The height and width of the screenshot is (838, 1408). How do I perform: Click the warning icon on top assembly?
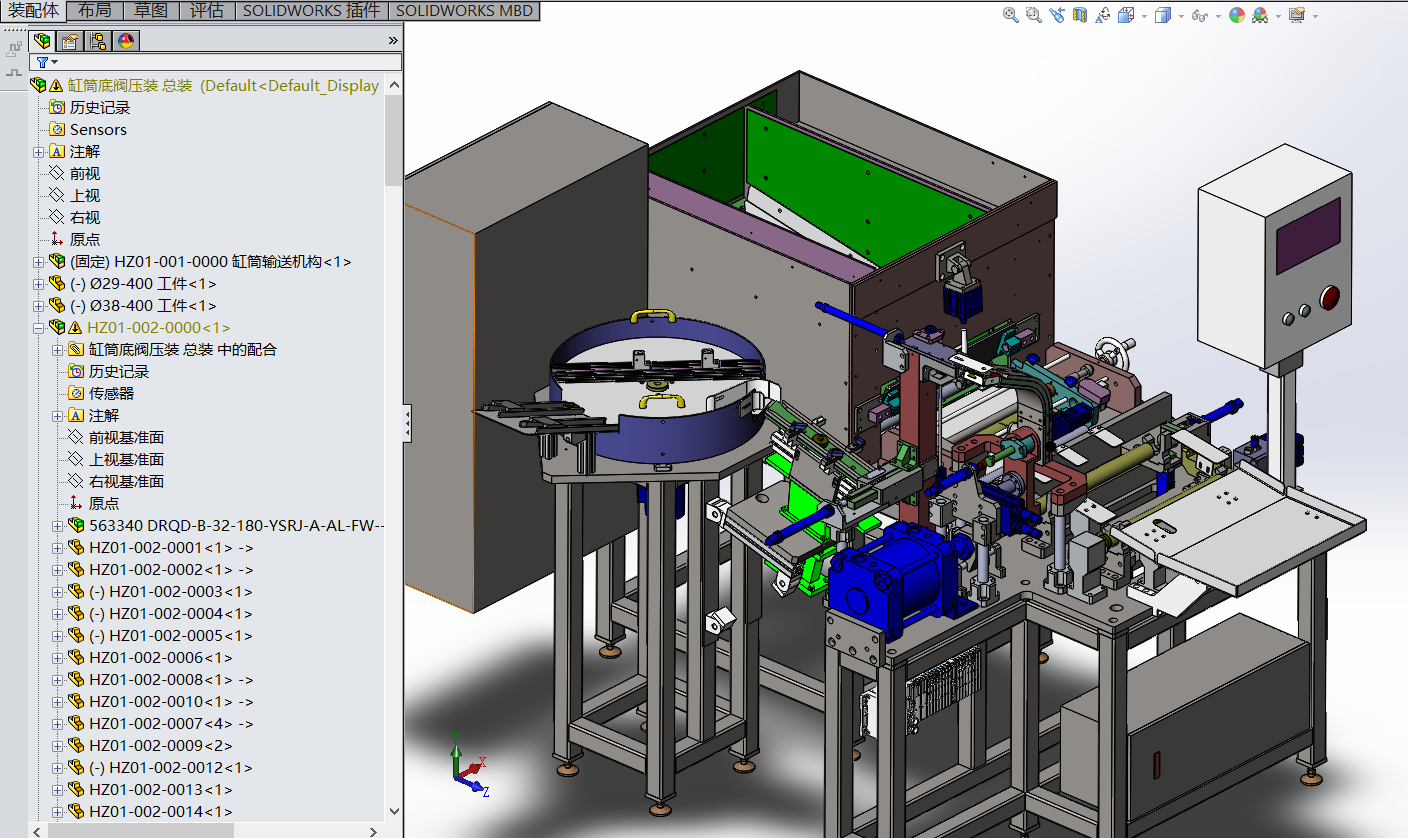coord(56,86)
